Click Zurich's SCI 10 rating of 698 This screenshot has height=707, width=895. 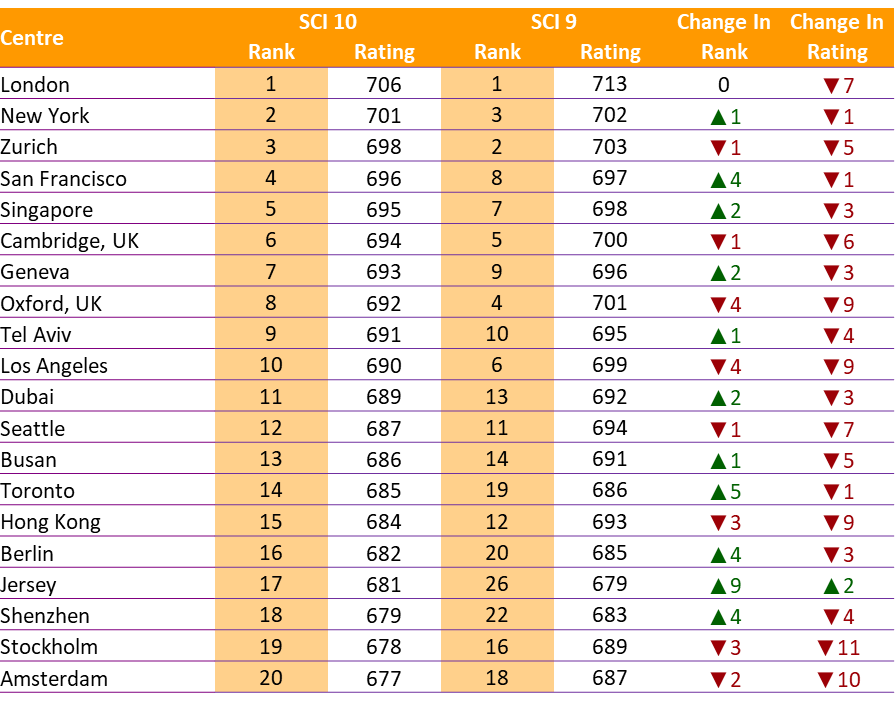point(384,147)
